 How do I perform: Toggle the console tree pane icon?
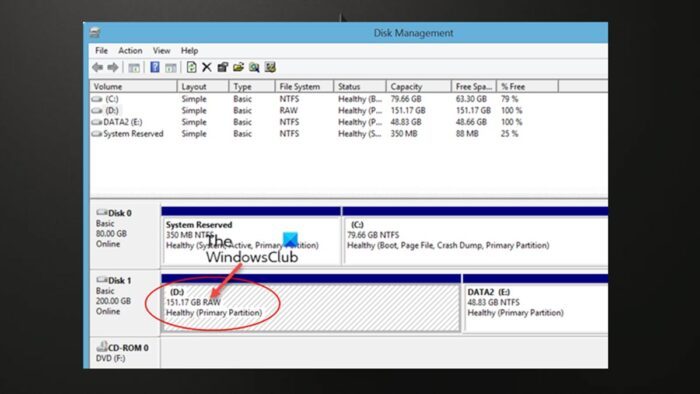(x=133, y=67)
